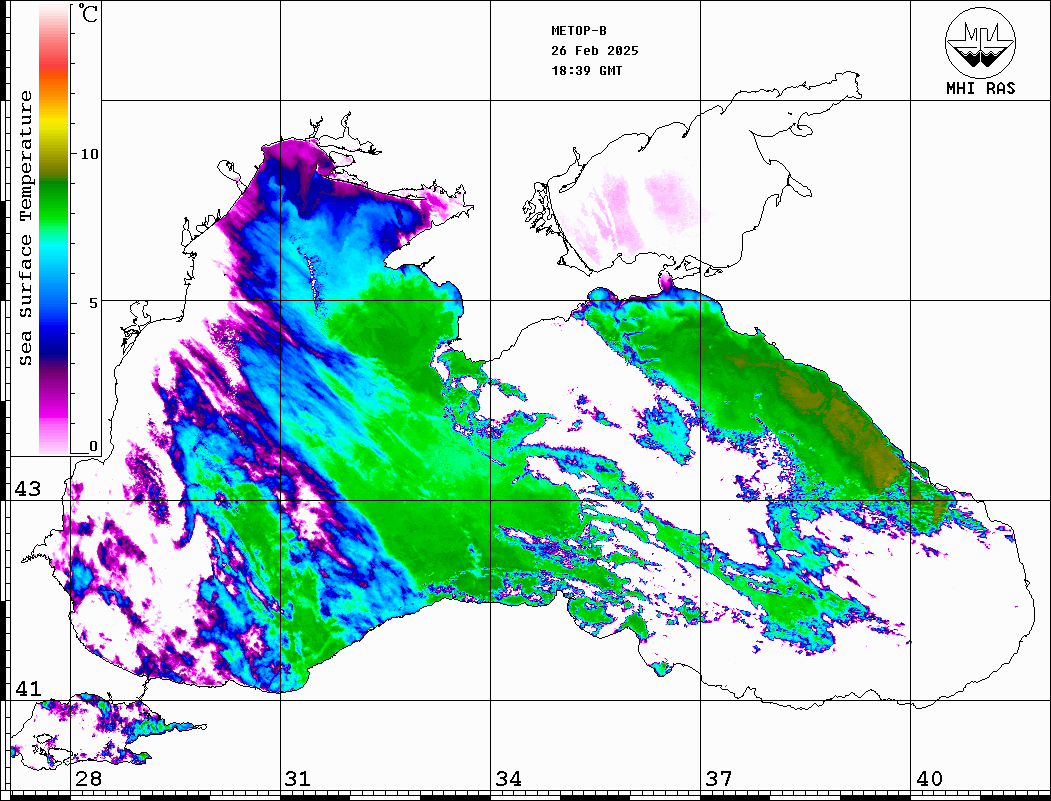Image resolution: width=1051 pixels, height=801 pixels.
Task: Click latitude label 41
Action: tap(28, 688)
